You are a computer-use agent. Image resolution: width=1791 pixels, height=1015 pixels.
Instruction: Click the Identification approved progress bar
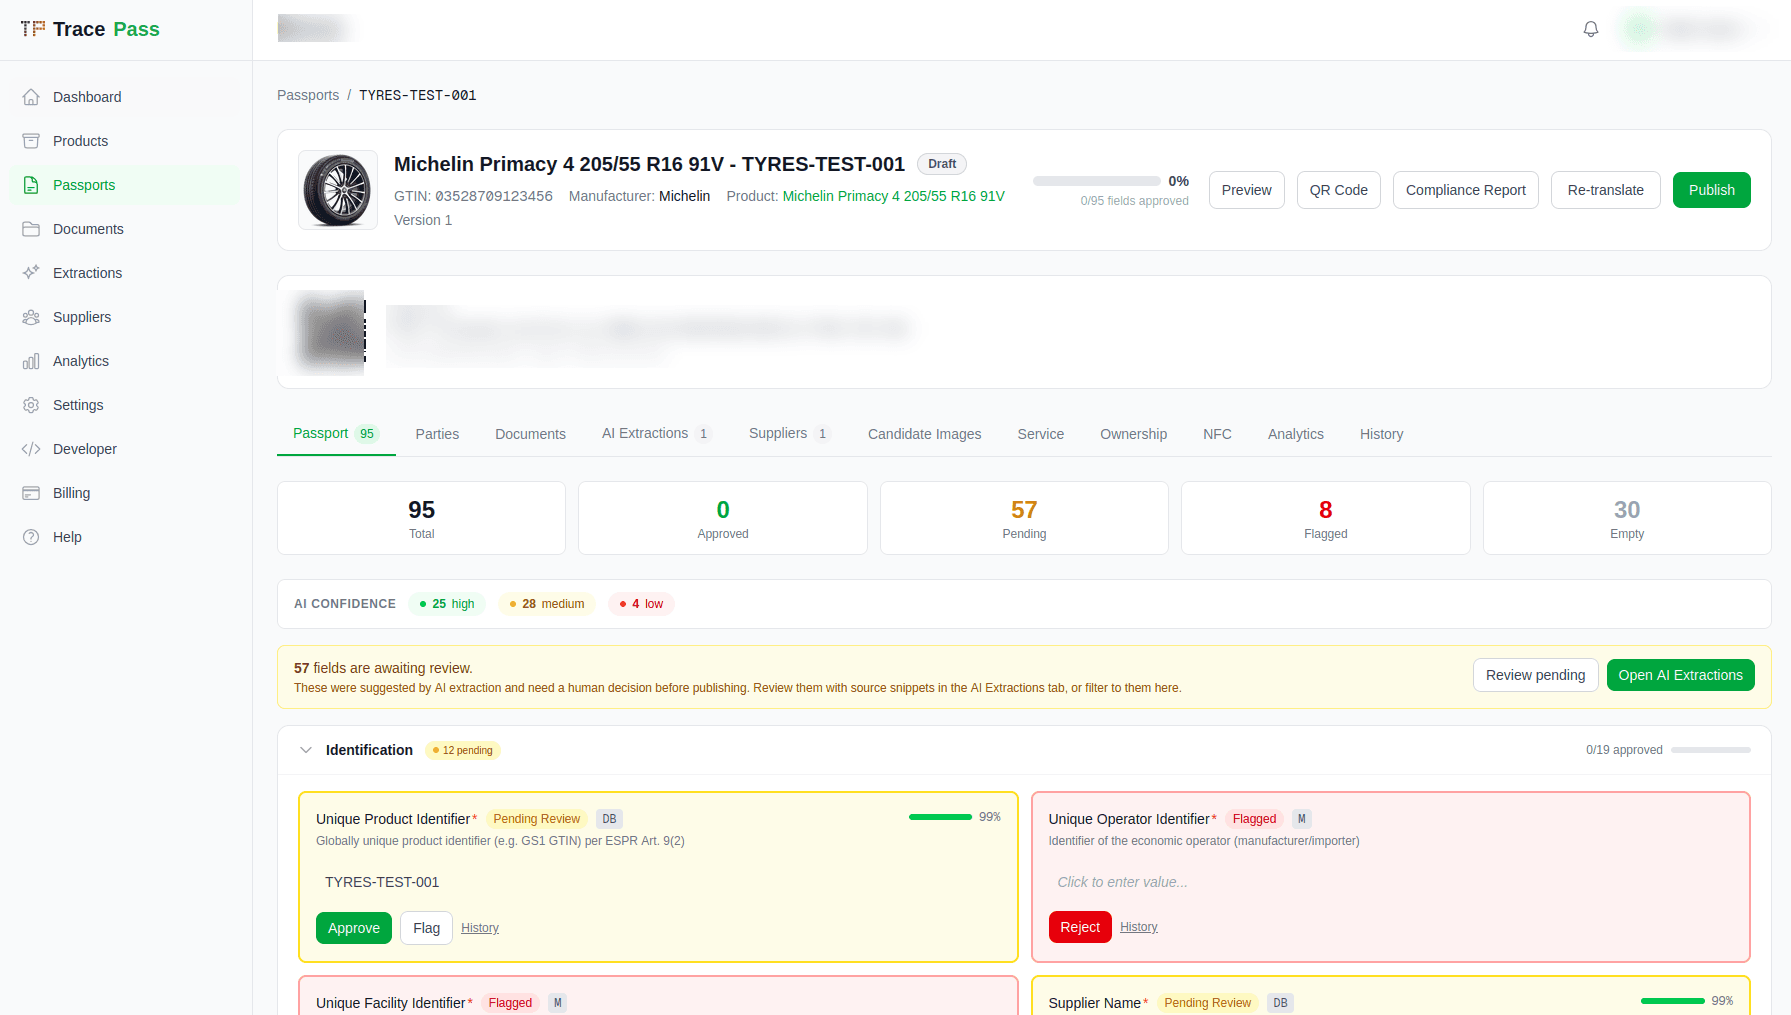click(1711, 750)
